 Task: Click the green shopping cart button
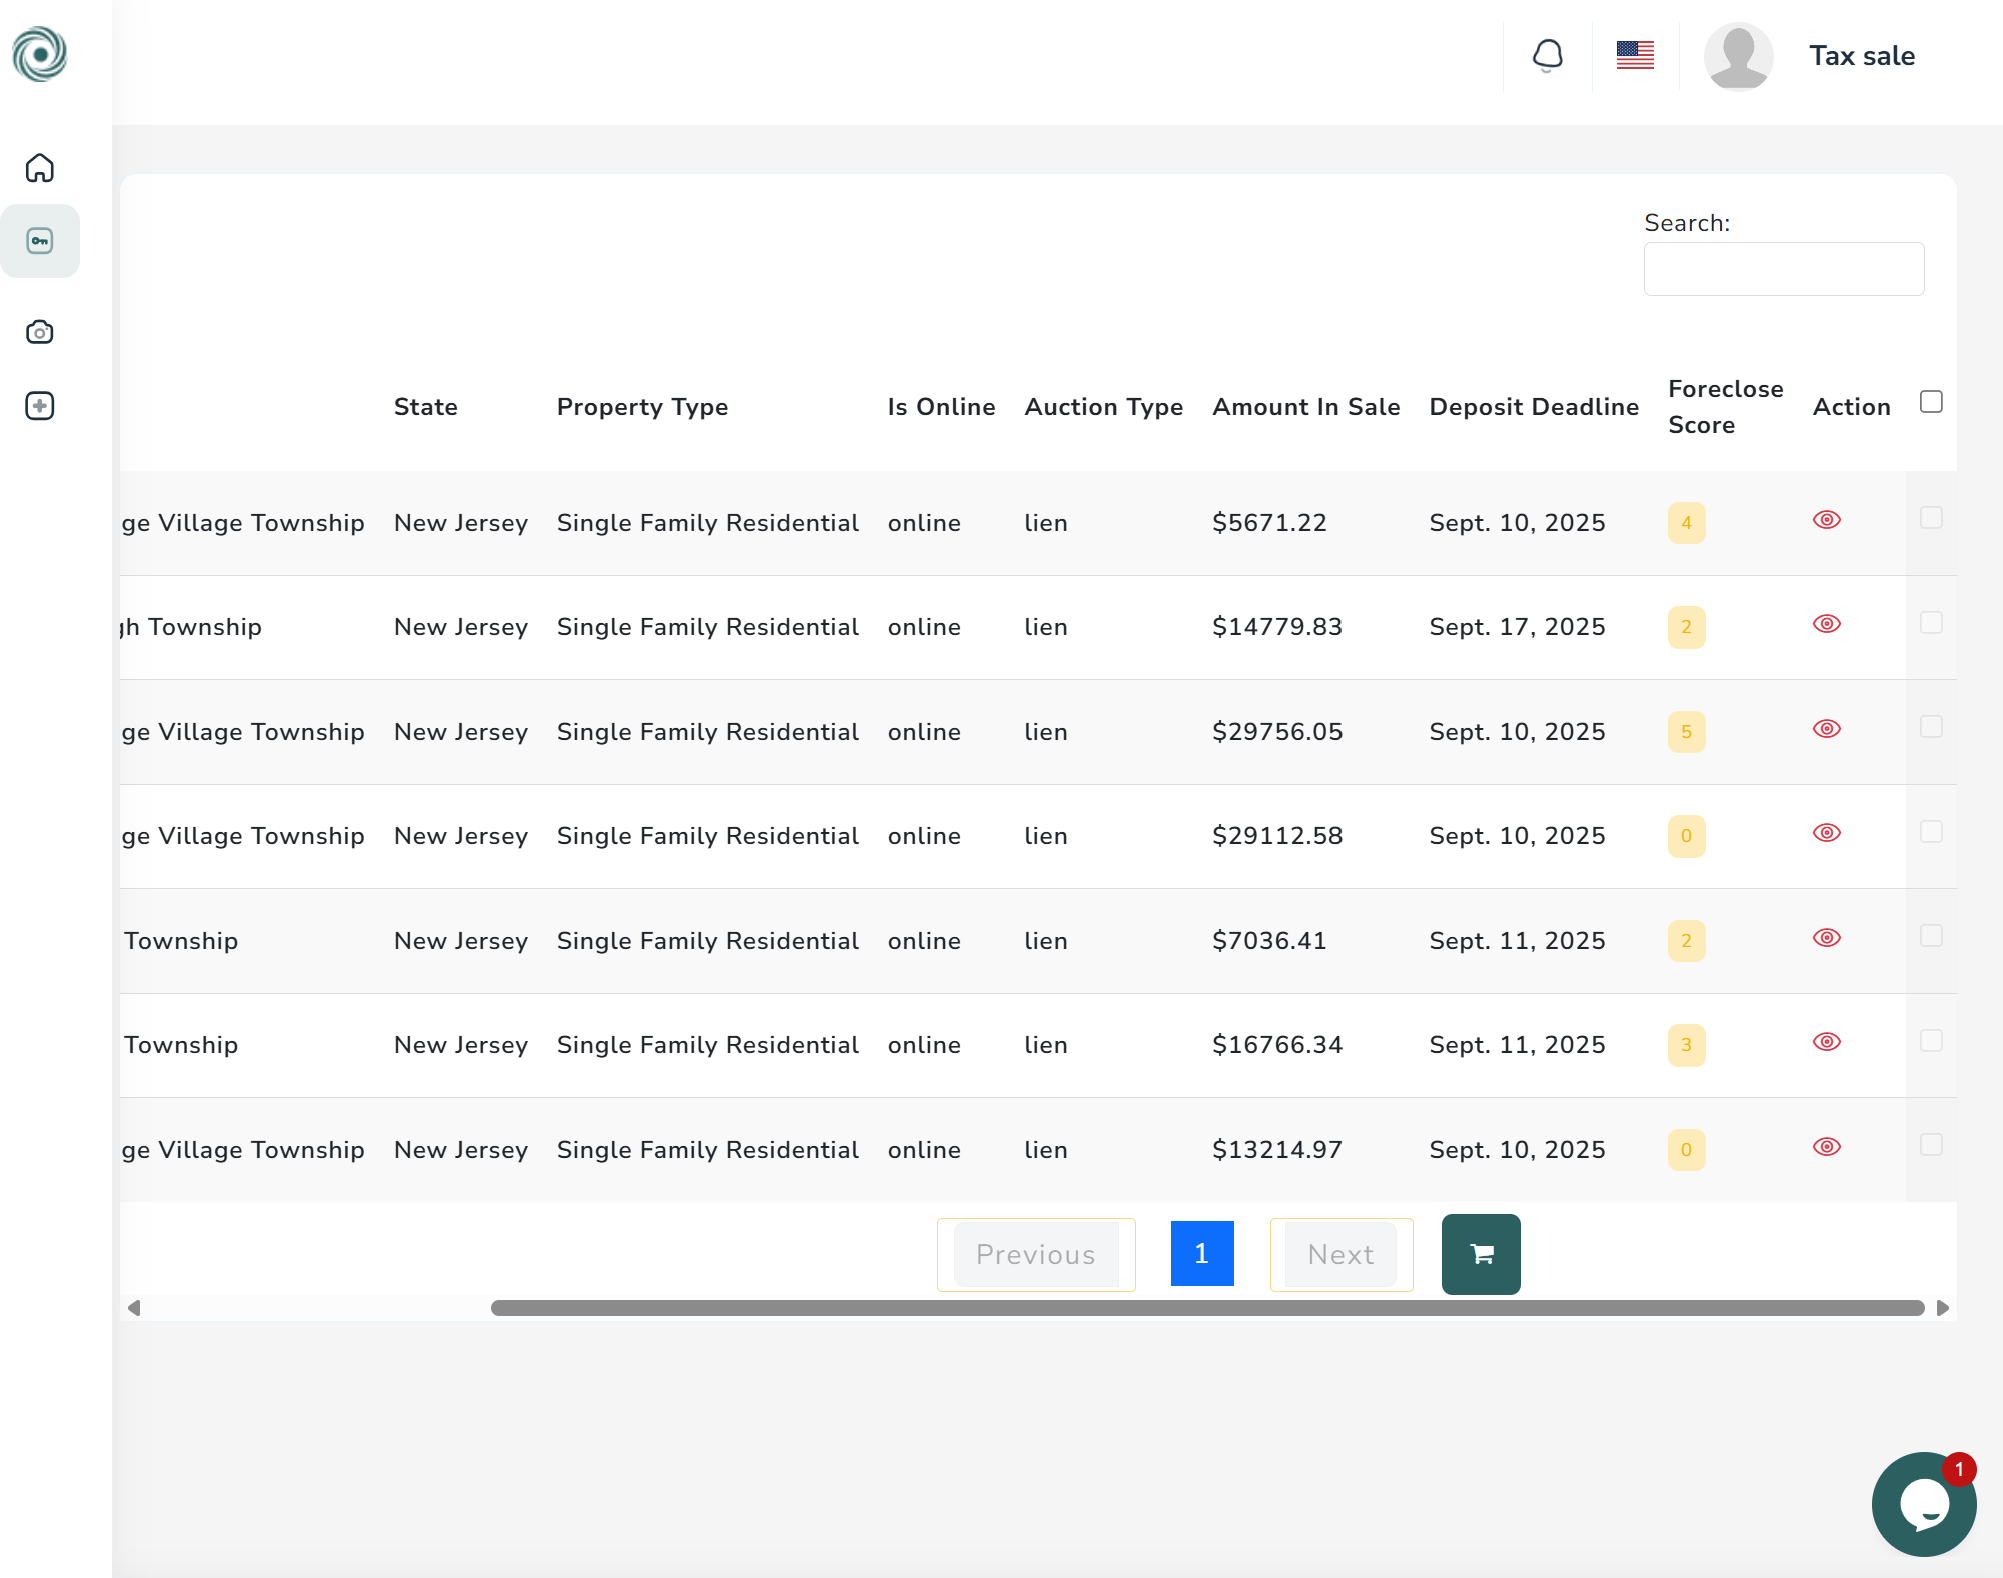[1481, 1254]
